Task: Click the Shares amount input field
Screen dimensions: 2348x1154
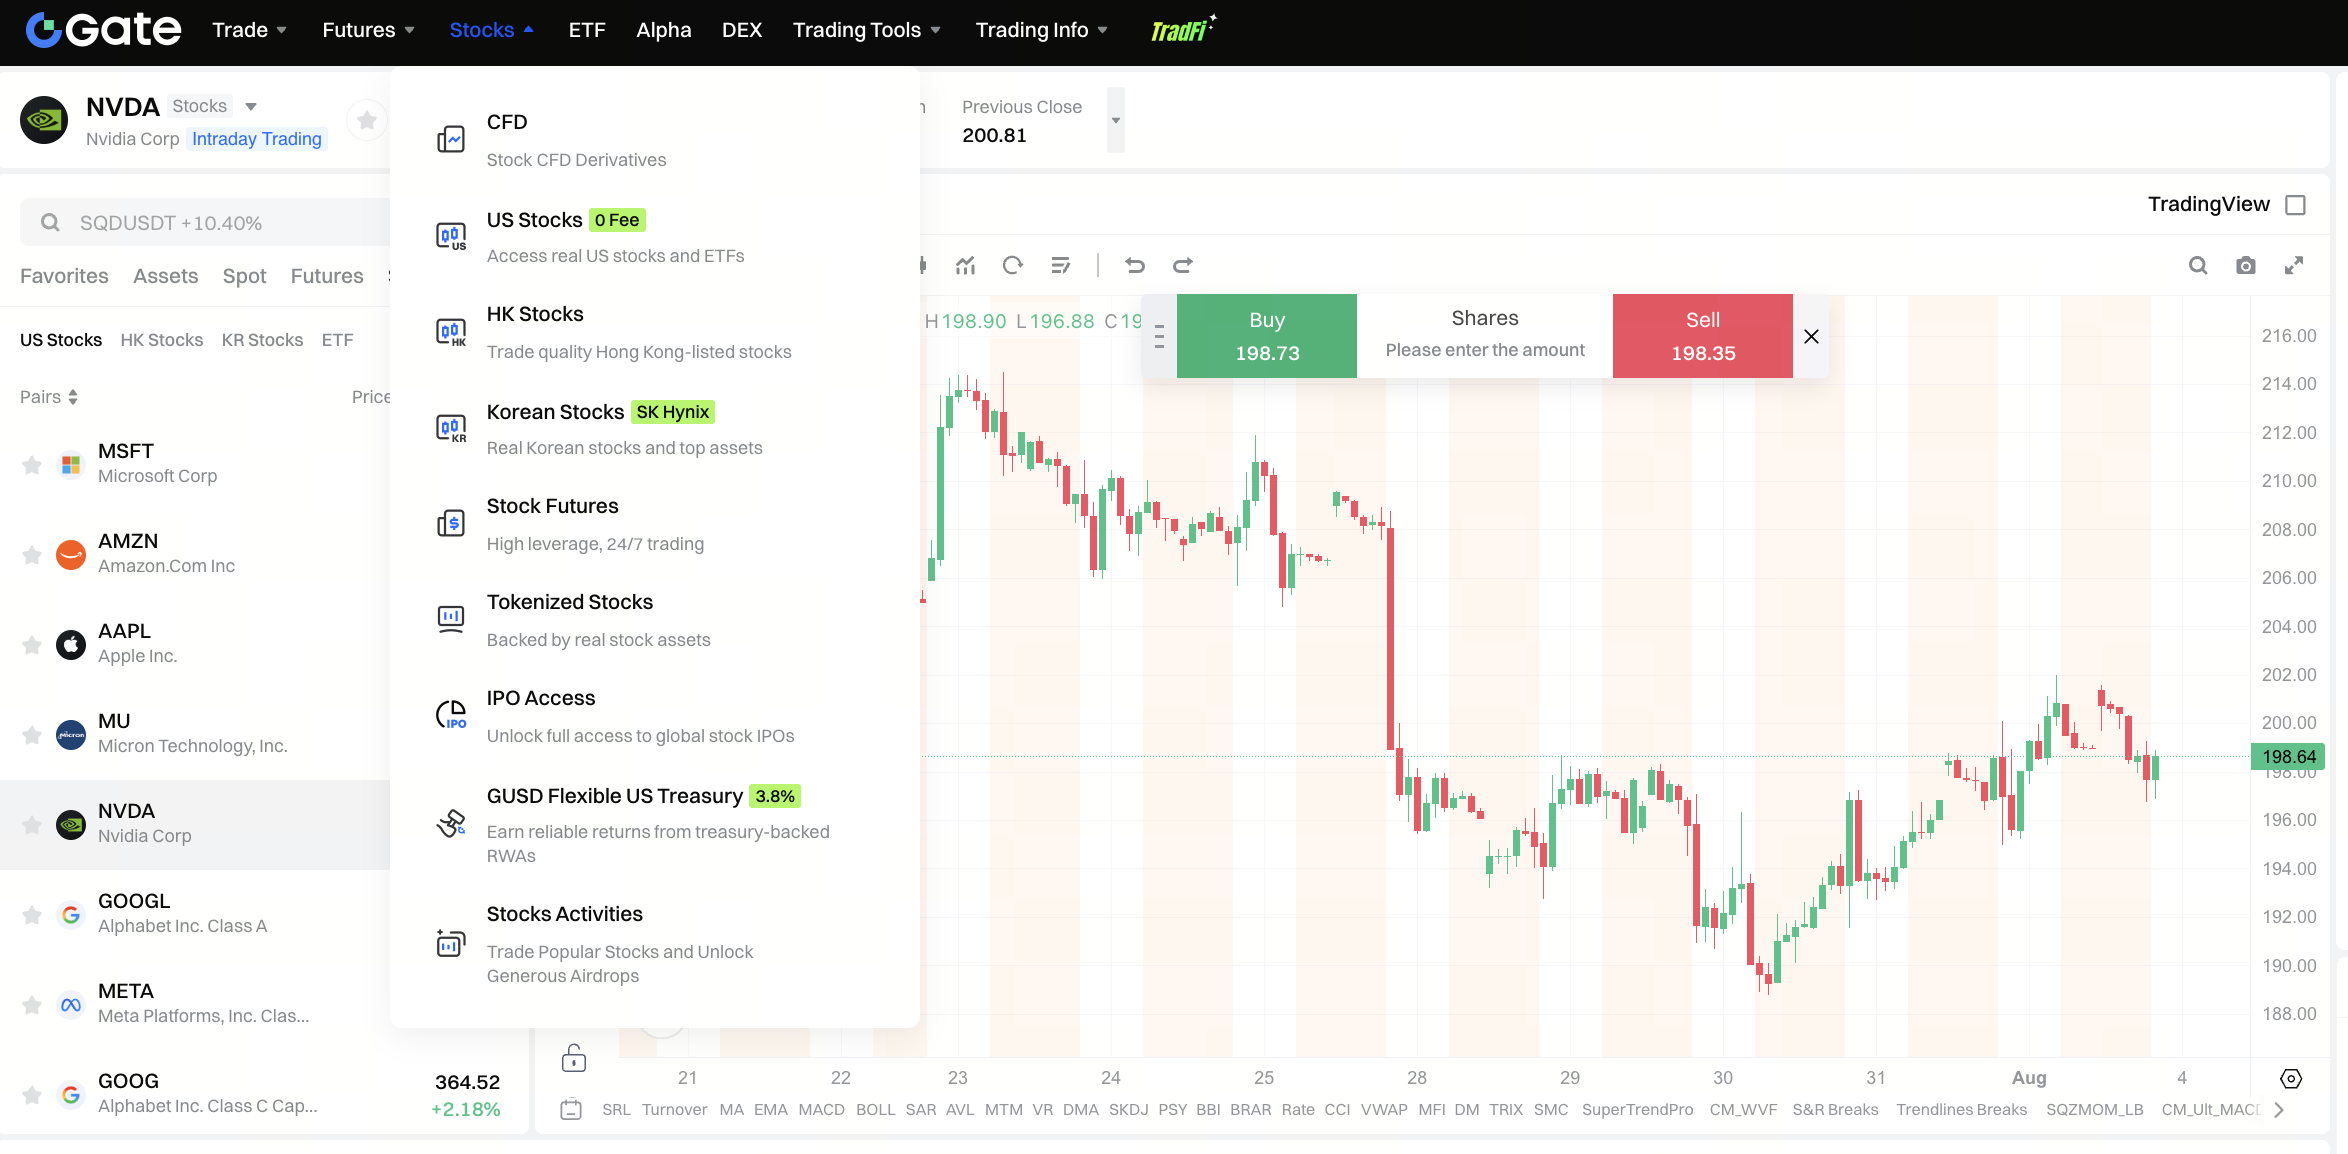Action: click(x=1485, y=336)
